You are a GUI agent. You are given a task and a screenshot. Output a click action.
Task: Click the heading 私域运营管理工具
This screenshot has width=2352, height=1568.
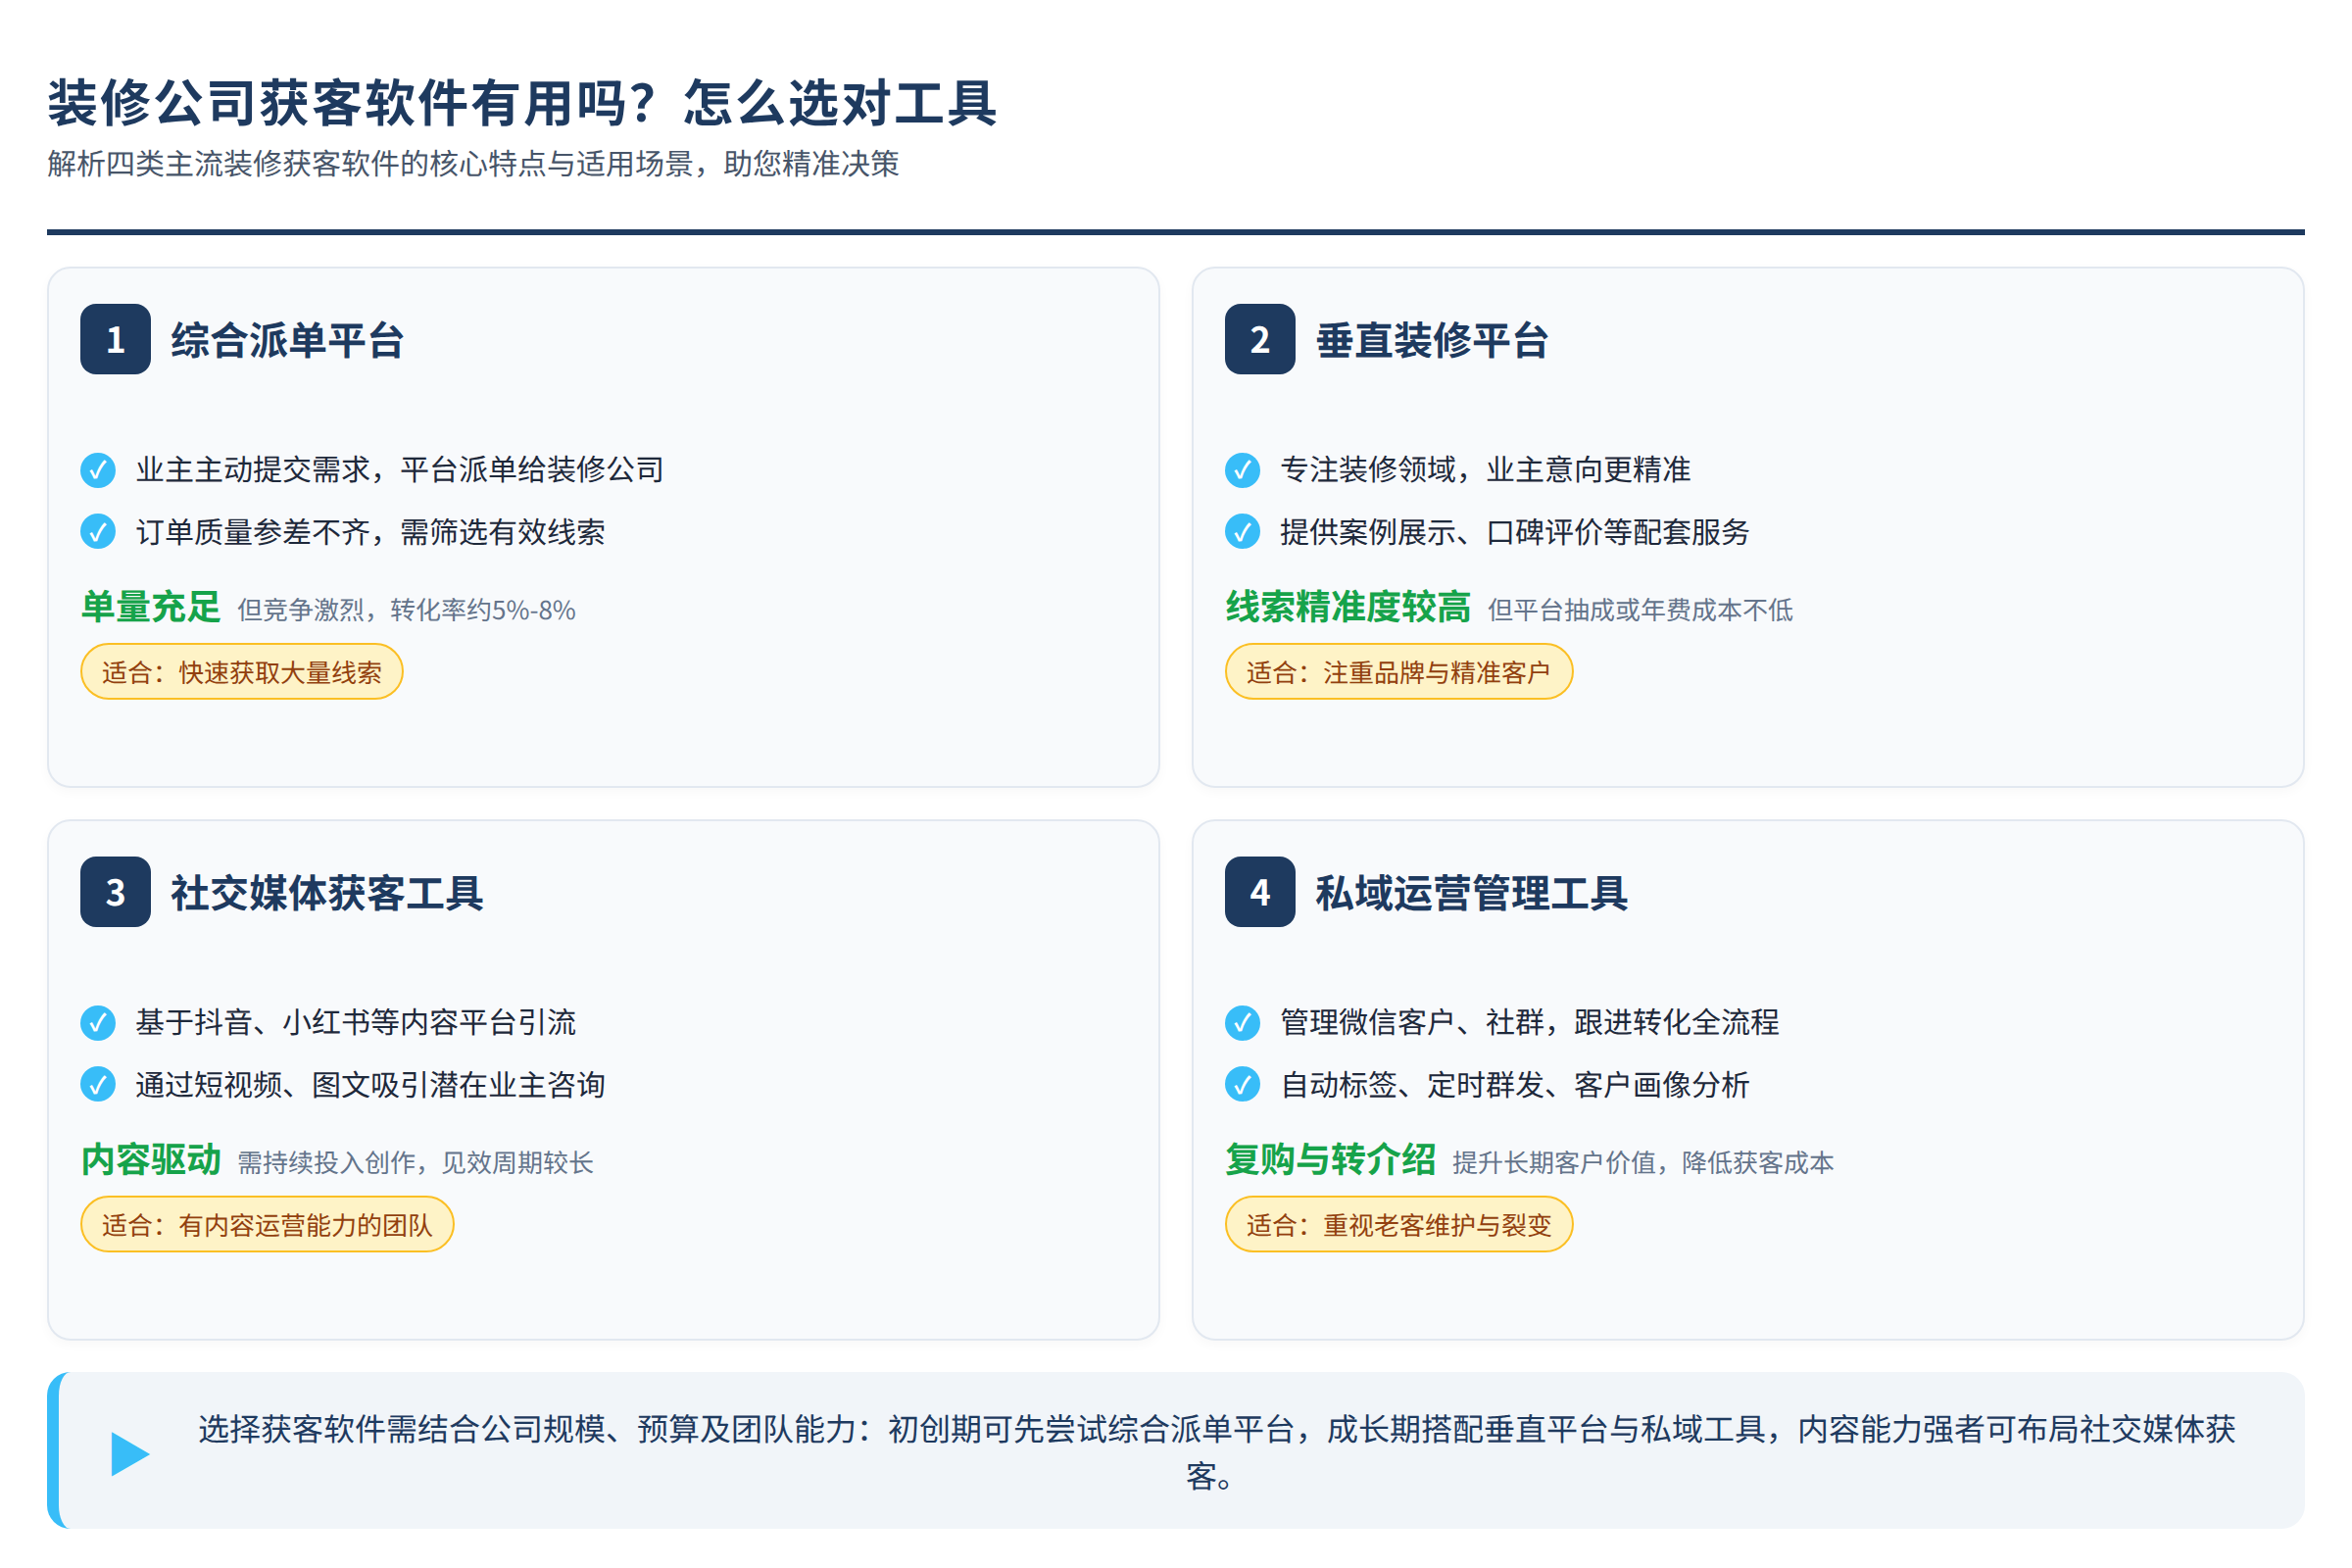click(x=1472, y=893)
